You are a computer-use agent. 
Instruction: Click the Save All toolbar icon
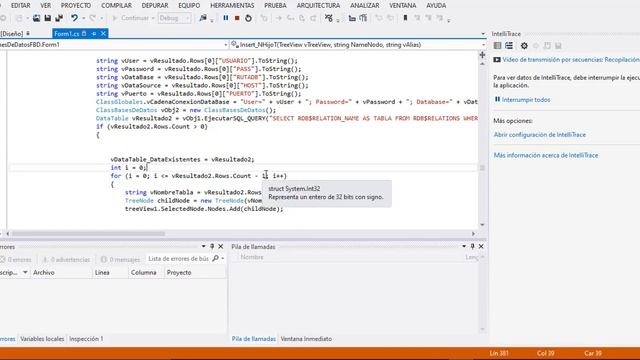coord(59,18)
